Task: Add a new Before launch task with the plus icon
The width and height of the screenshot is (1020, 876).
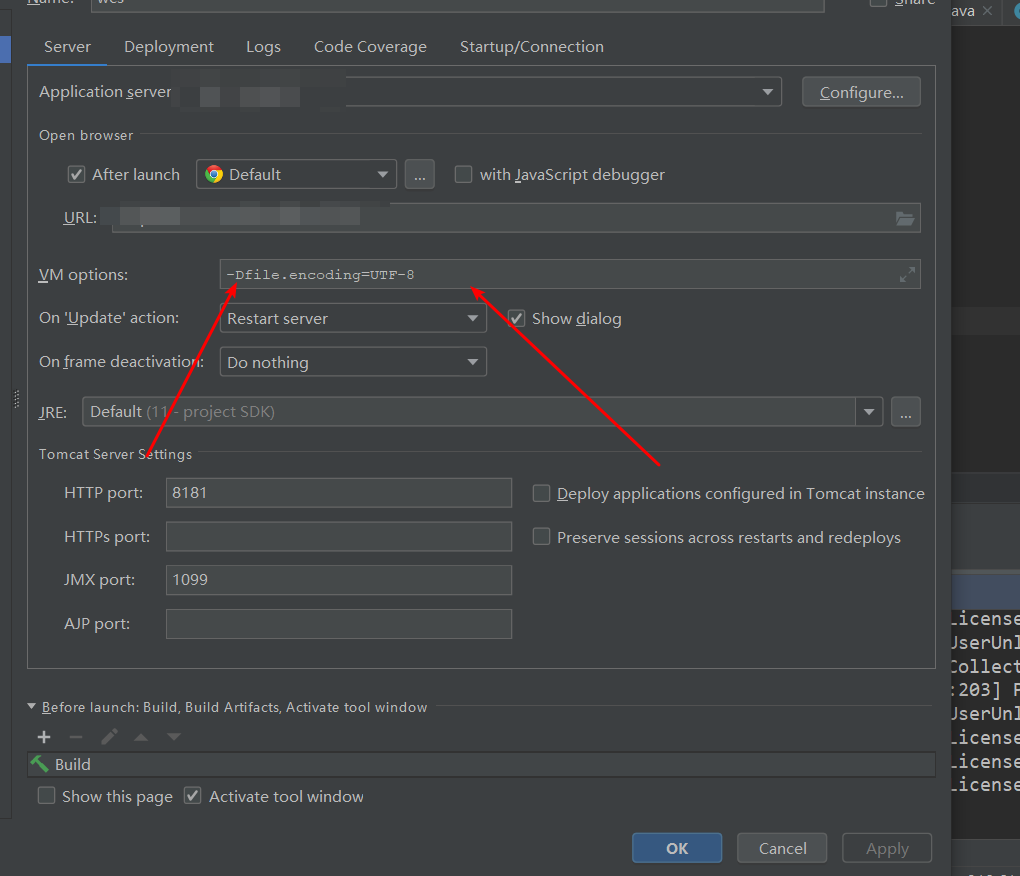Action: pos(44,737)
